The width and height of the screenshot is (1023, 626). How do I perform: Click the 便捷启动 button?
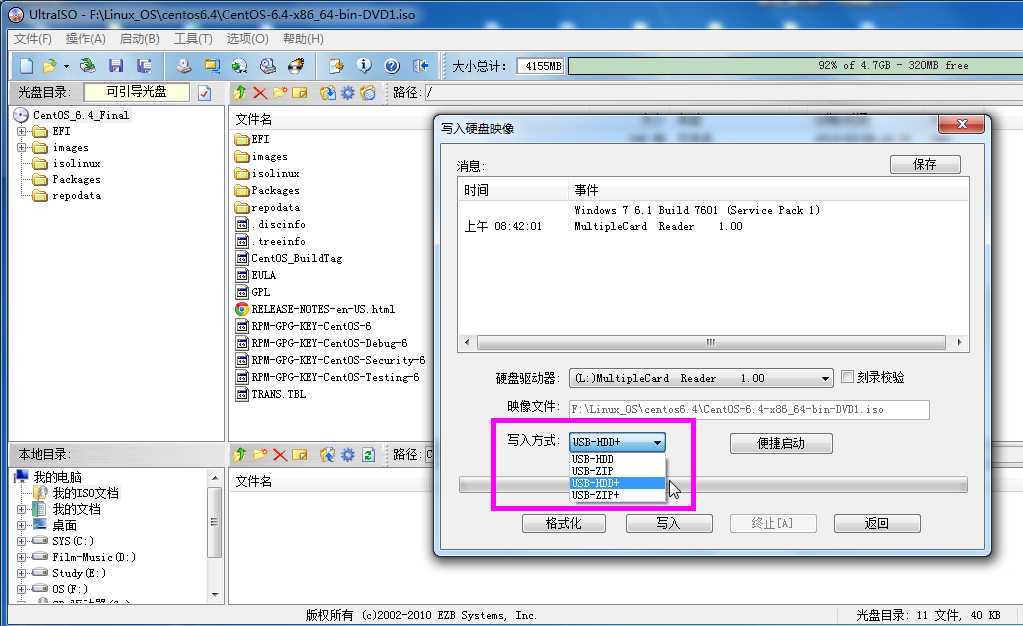781,443
